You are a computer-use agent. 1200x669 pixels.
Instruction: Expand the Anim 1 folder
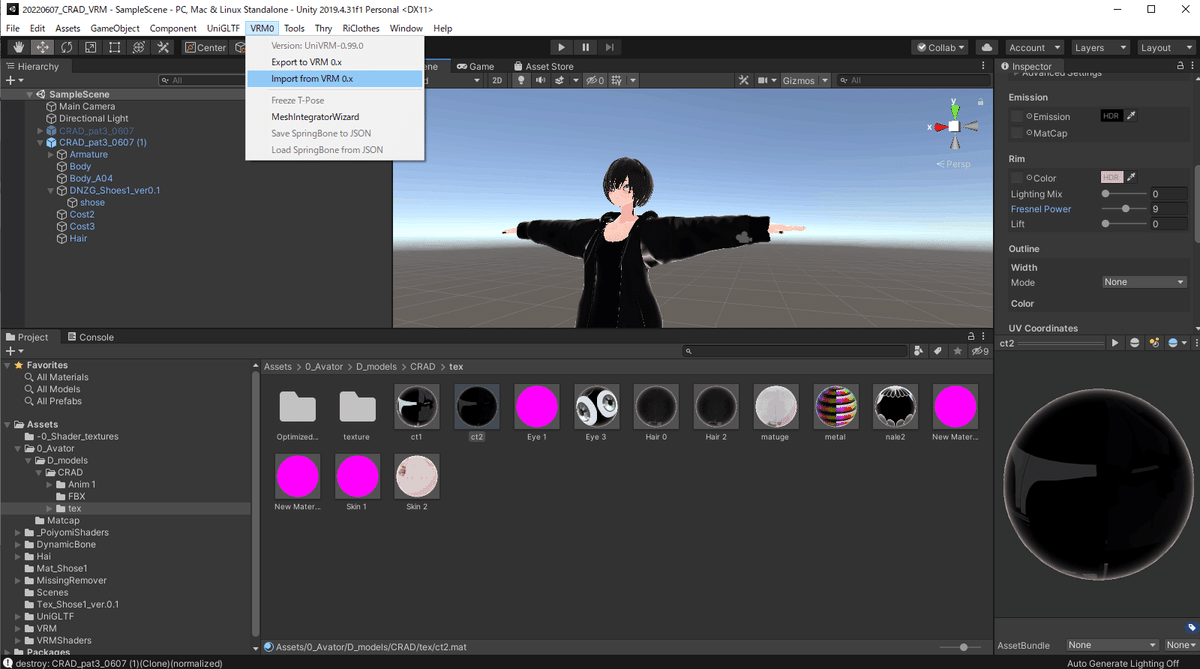(51, 485)
